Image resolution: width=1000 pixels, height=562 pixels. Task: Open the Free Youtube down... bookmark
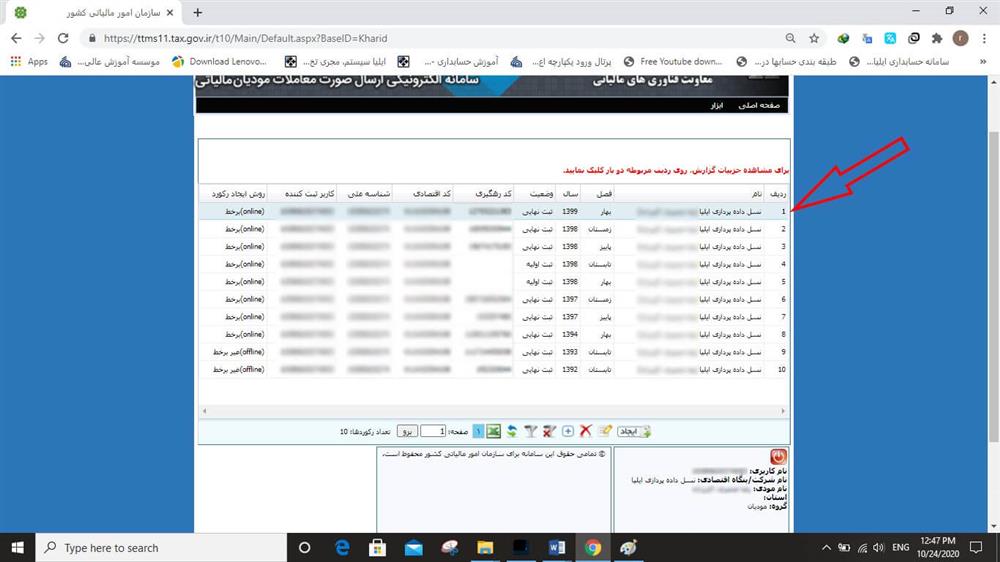[x=673, y=61]
